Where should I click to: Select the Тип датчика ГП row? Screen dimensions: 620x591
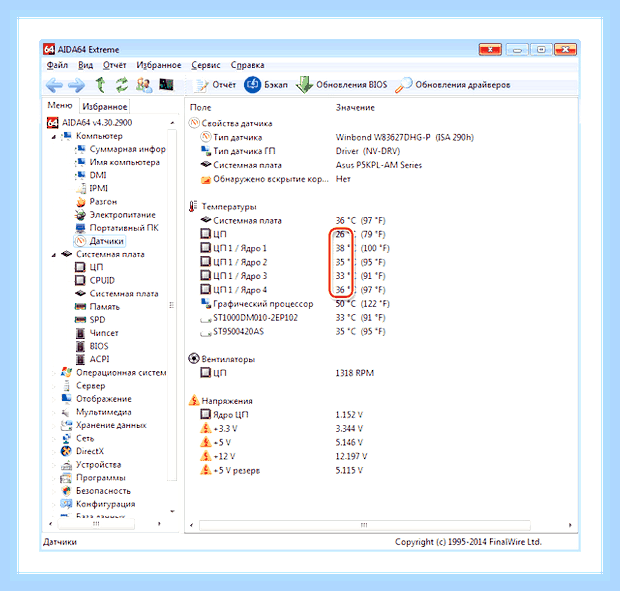(x=300, y=151)
